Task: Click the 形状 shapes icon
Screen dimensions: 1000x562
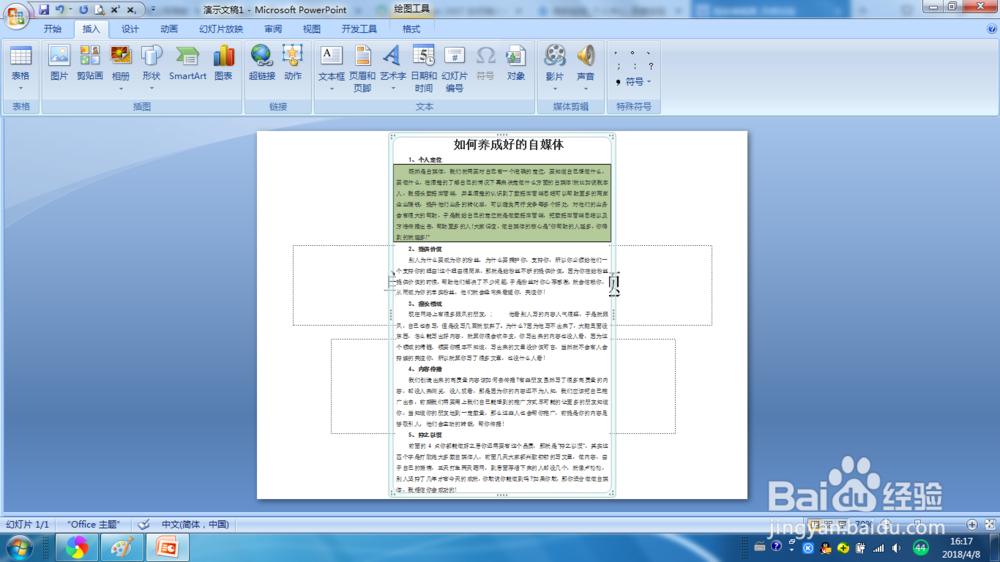Action: pyautogui.click(x=151, y=56)
